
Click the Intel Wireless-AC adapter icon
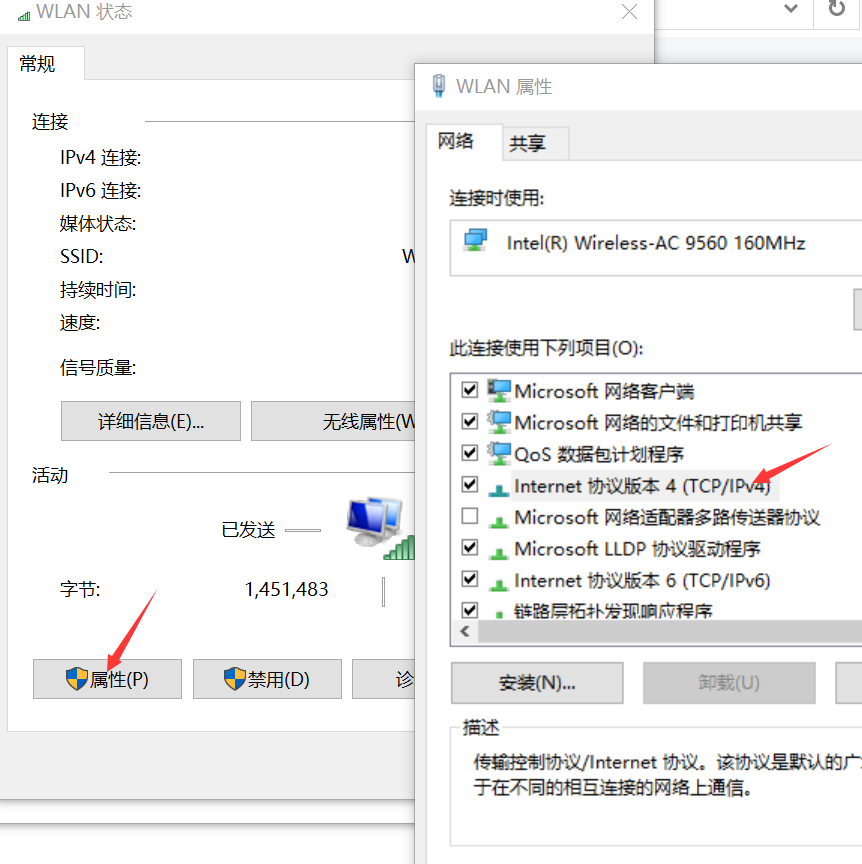[x=475, y=241]
